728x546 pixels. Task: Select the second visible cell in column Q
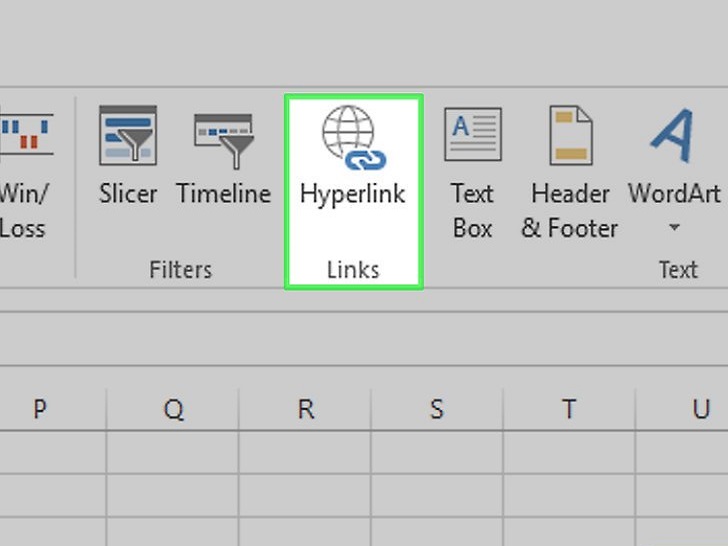click(173, 493)
